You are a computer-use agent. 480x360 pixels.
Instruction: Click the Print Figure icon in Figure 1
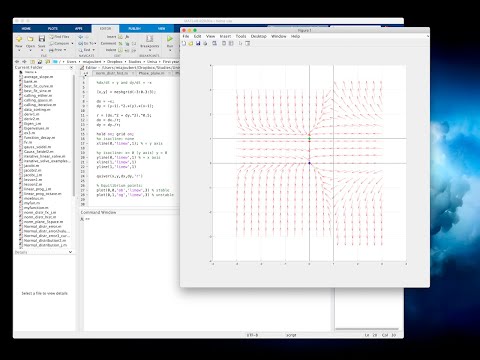click(x=205, y=43)
